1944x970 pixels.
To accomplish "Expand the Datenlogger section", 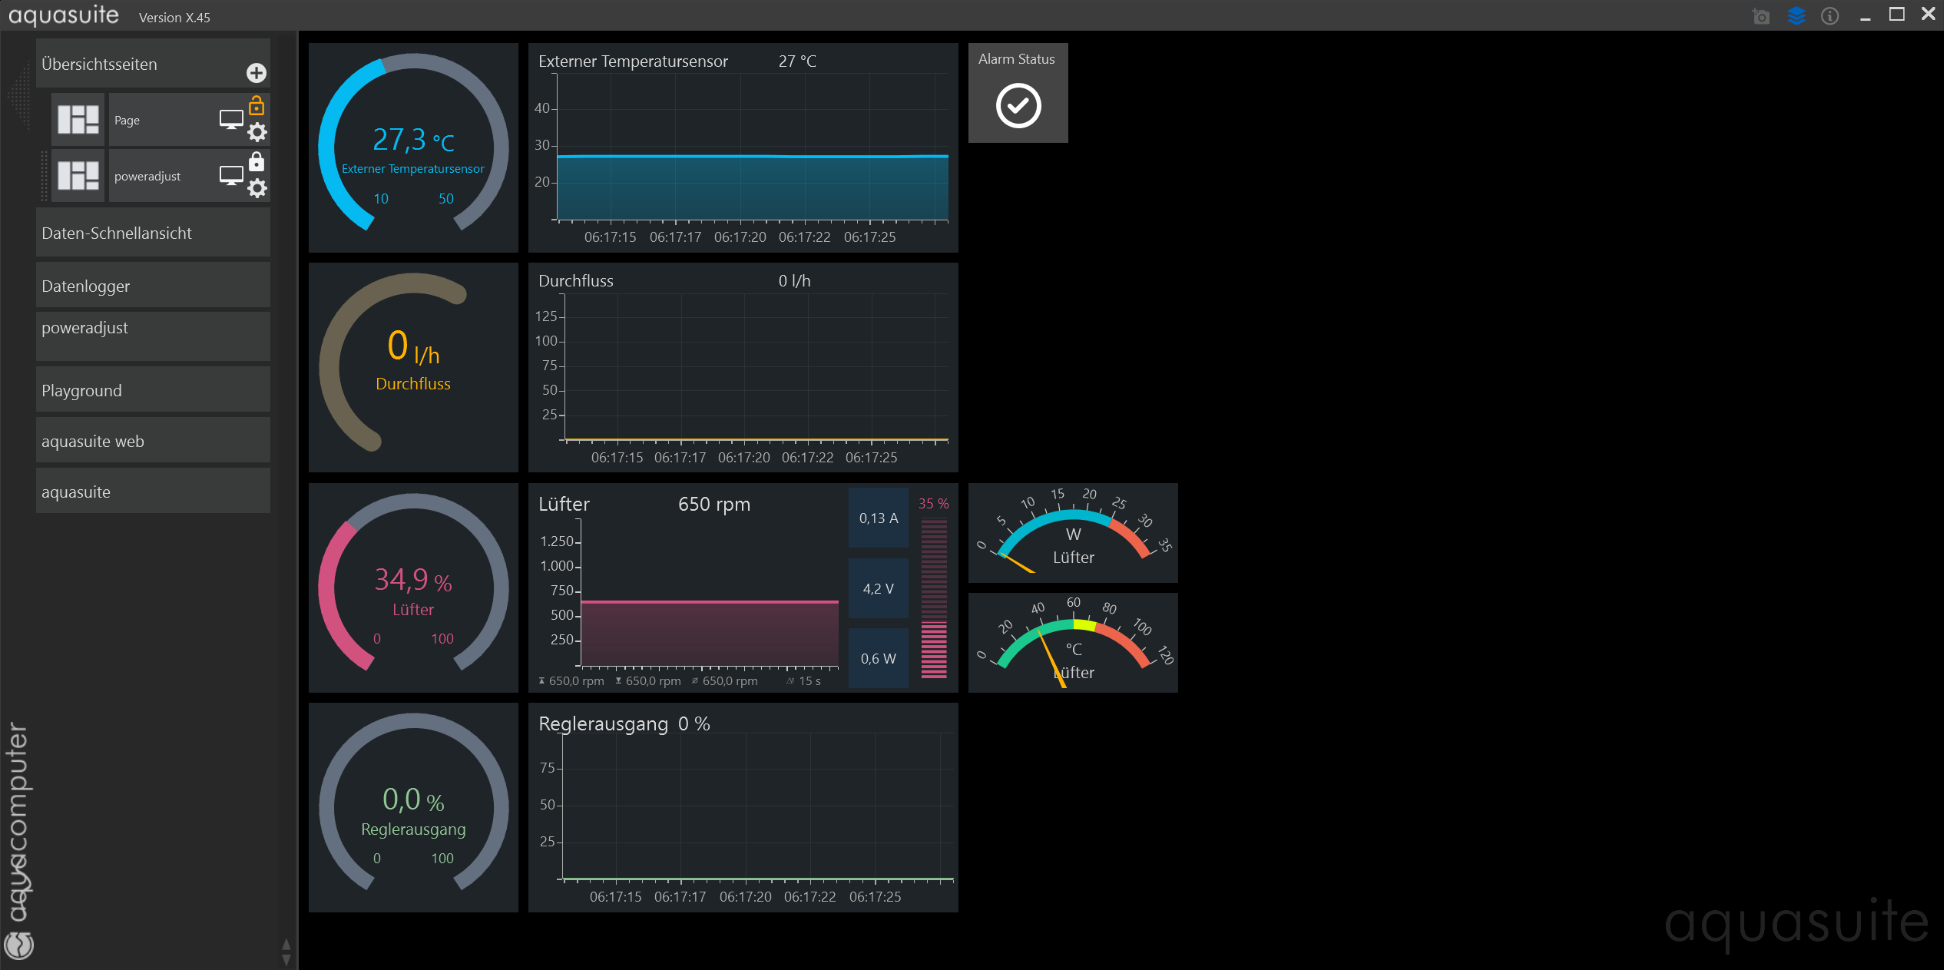I will tap(152, 286).
